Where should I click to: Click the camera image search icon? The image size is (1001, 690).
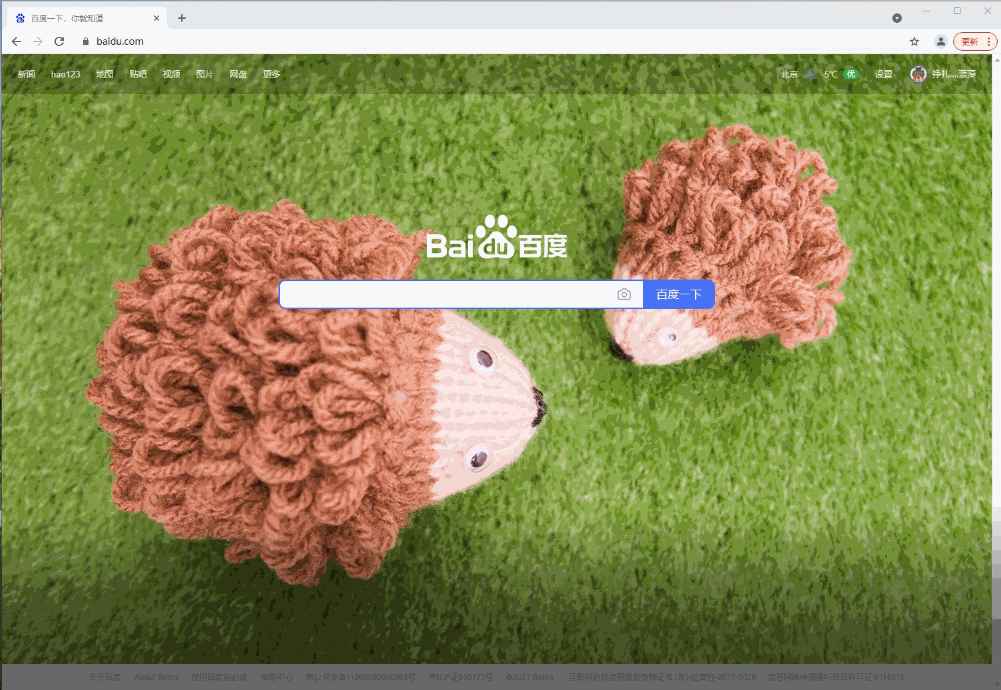624,294
